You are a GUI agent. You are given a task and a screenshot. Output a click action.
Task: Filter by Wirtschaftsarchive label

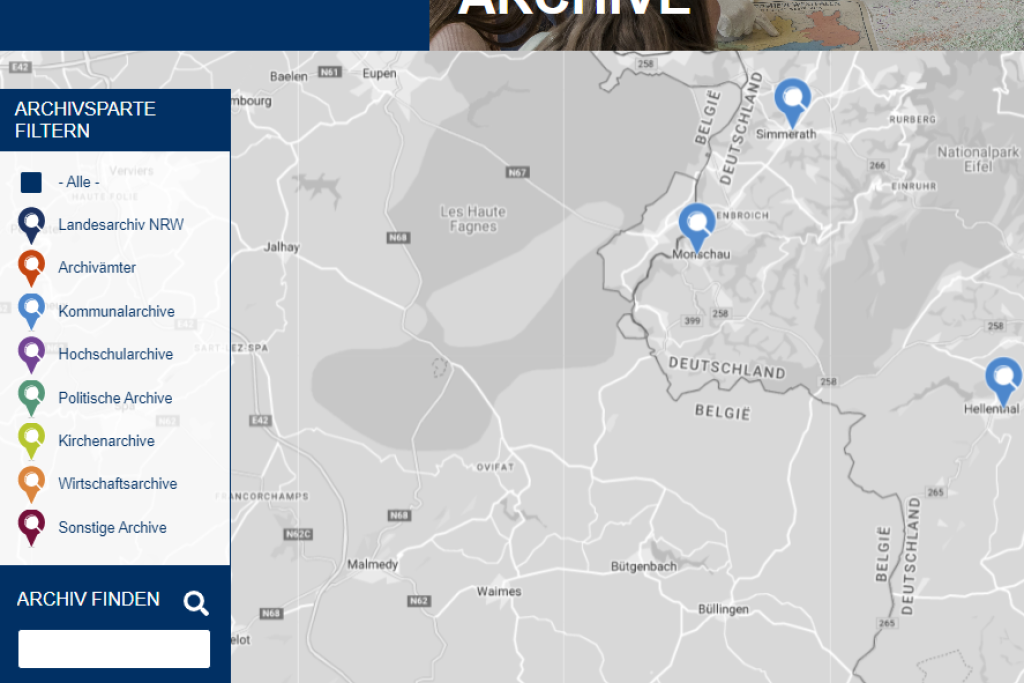coord(118,484)
